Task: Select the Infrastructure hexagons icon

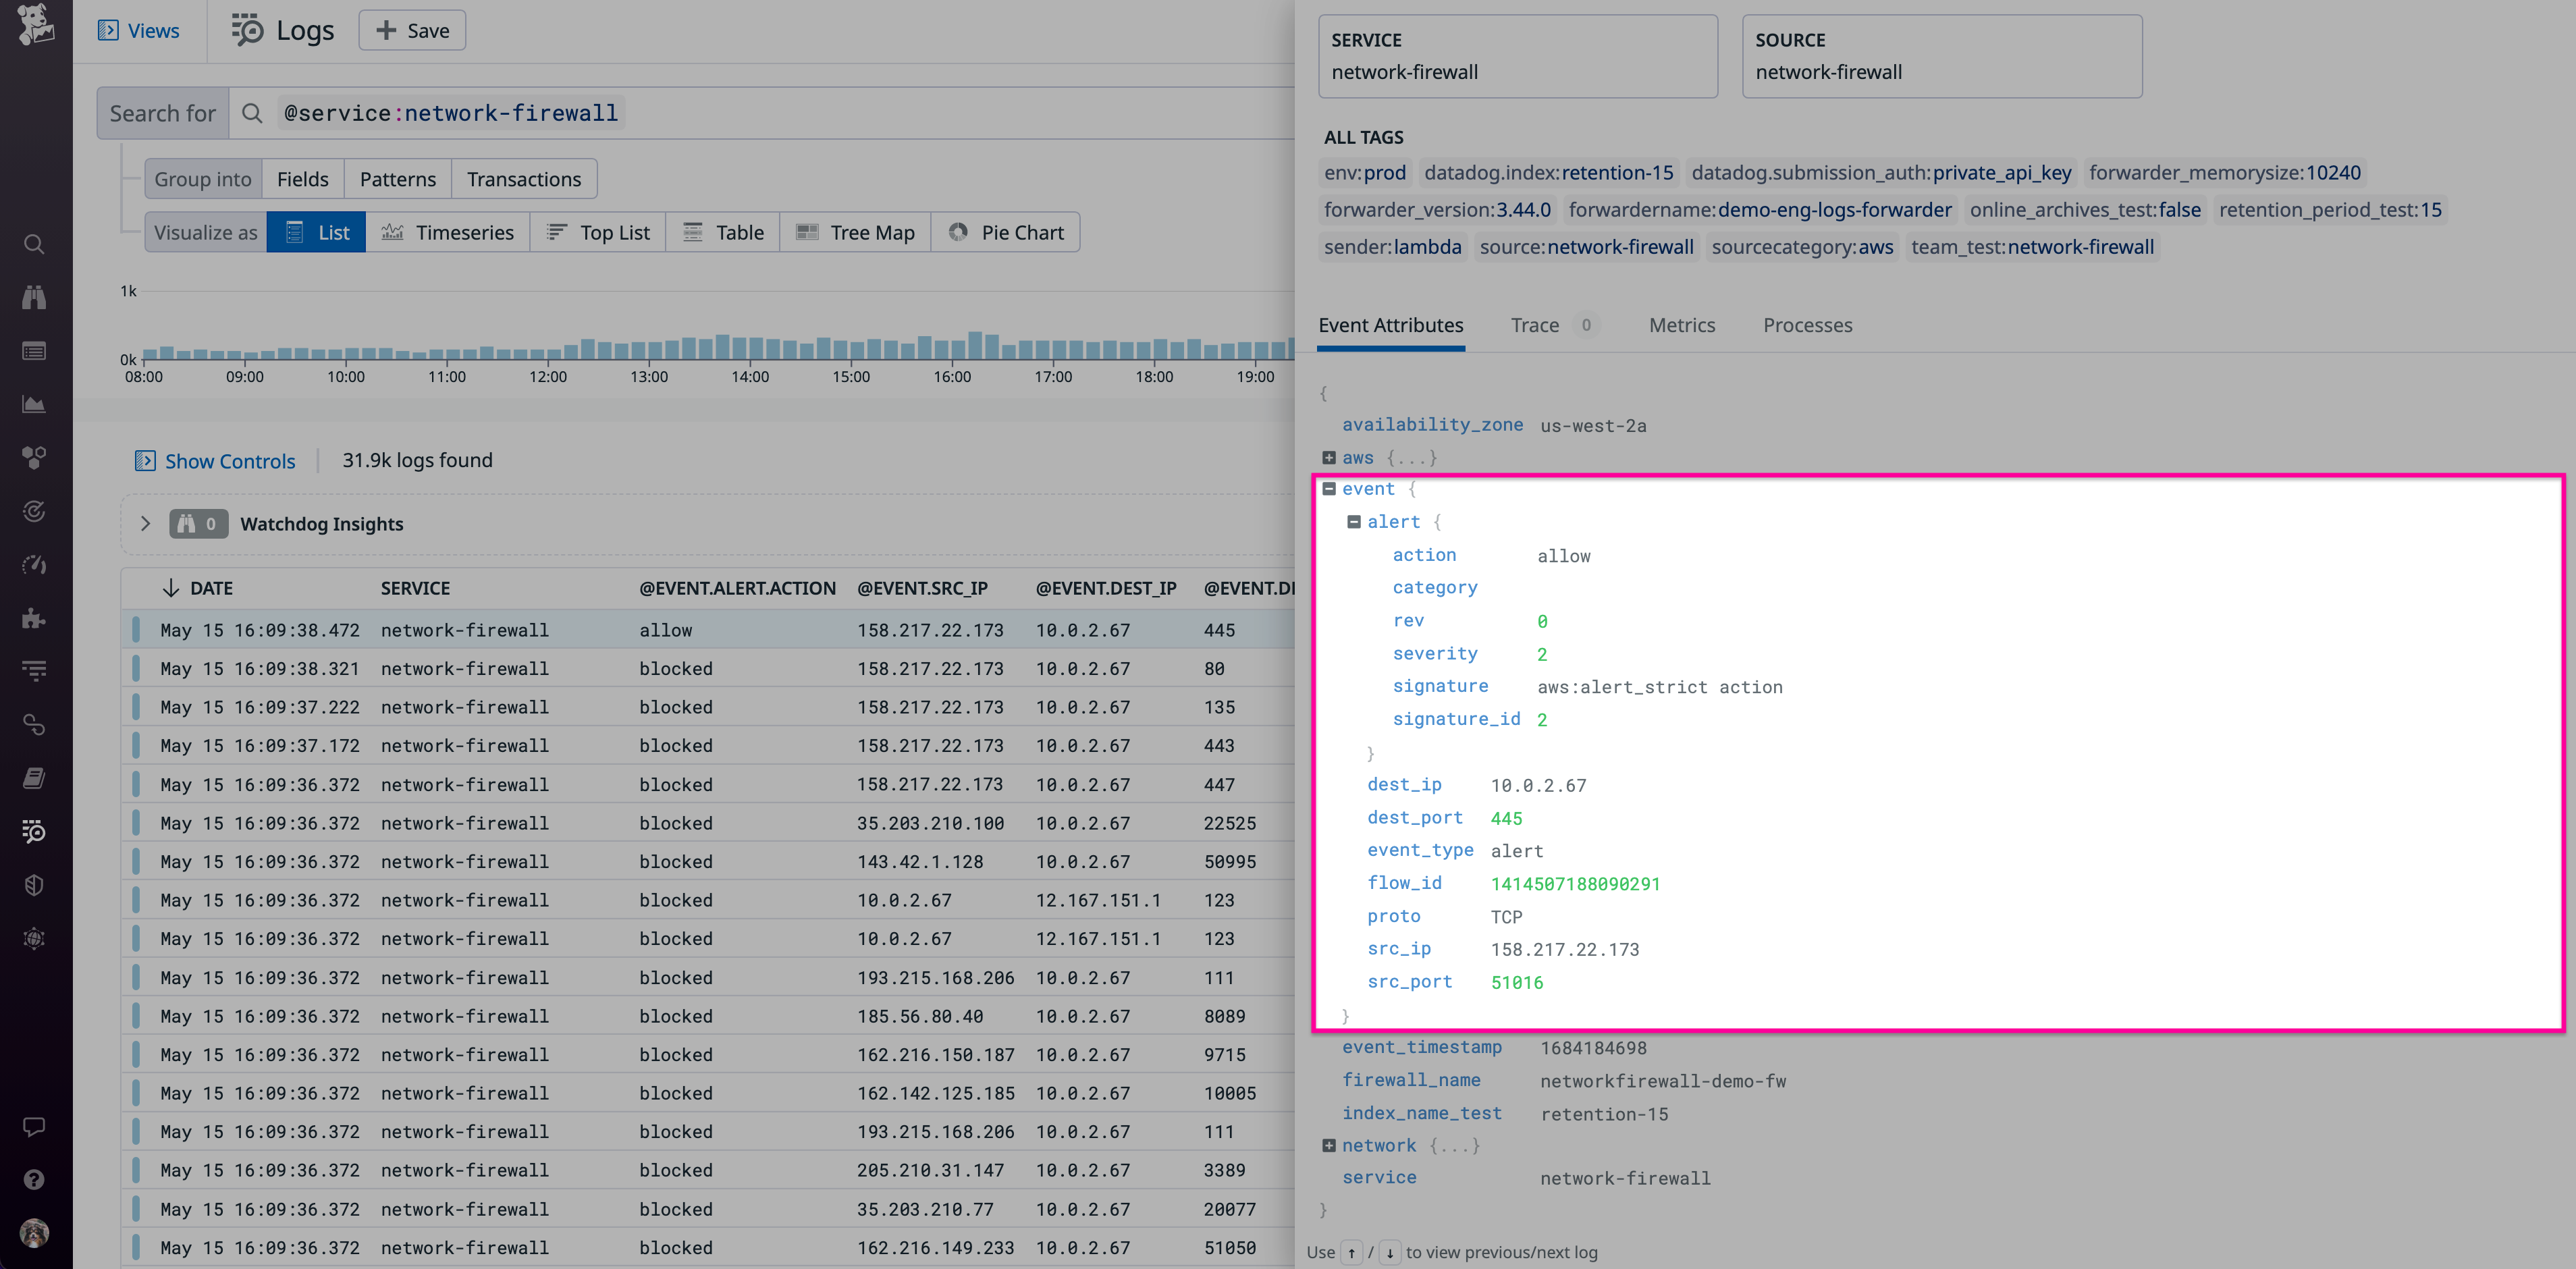Action: (x=34, y=457)
